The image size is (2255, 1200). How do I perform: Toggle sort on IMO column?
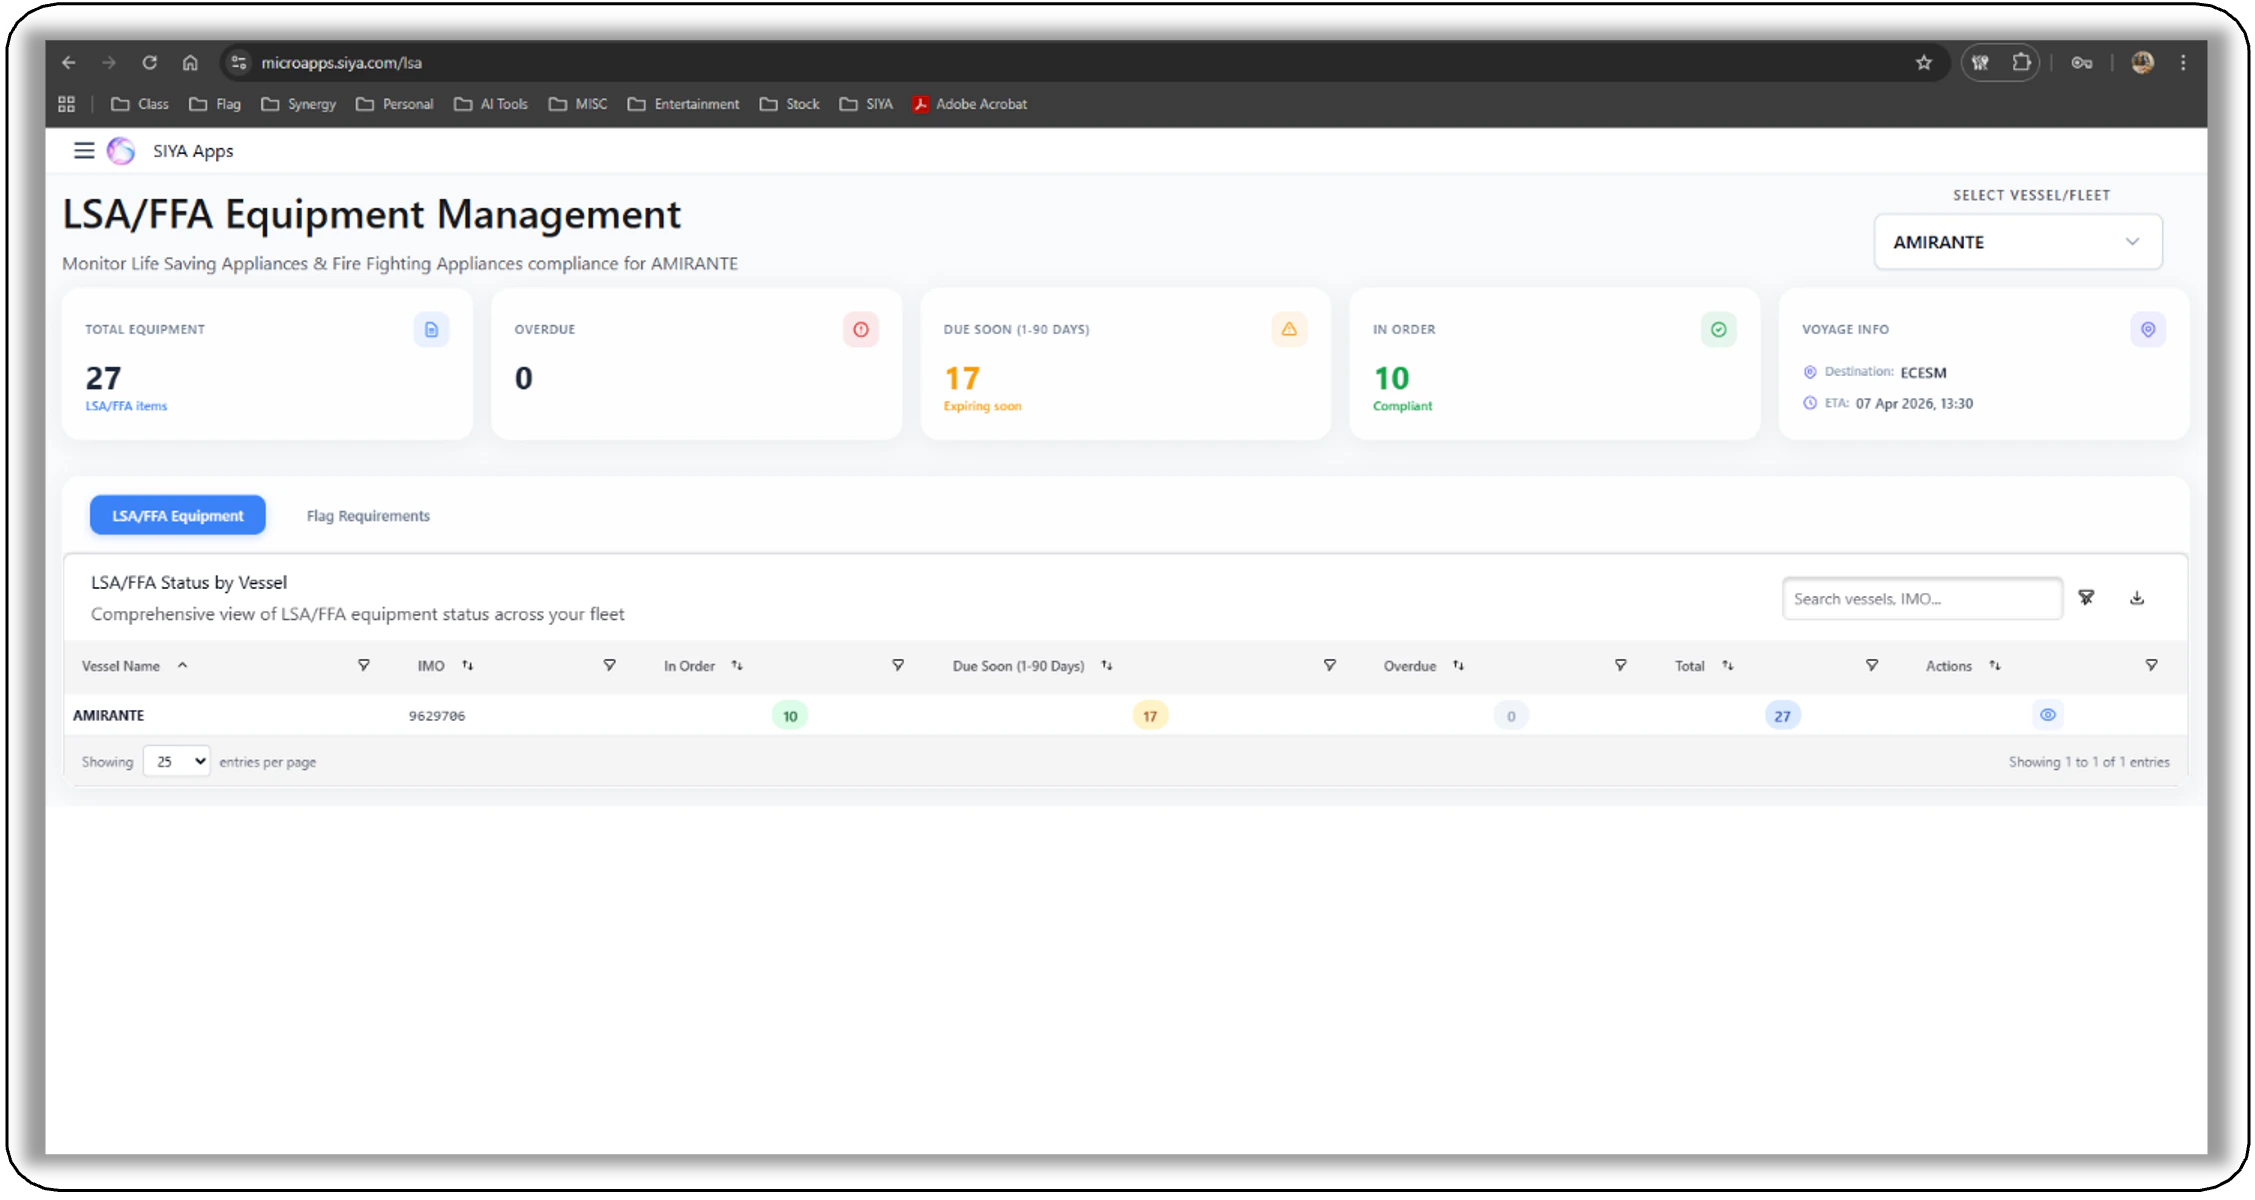(467, 666)
